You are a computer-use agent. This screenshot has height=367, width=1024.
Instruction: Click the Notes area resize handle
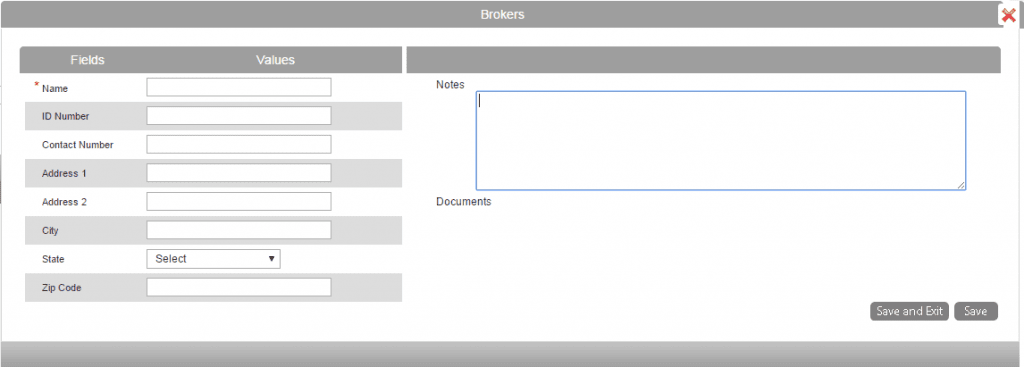(x=961, y=185)
